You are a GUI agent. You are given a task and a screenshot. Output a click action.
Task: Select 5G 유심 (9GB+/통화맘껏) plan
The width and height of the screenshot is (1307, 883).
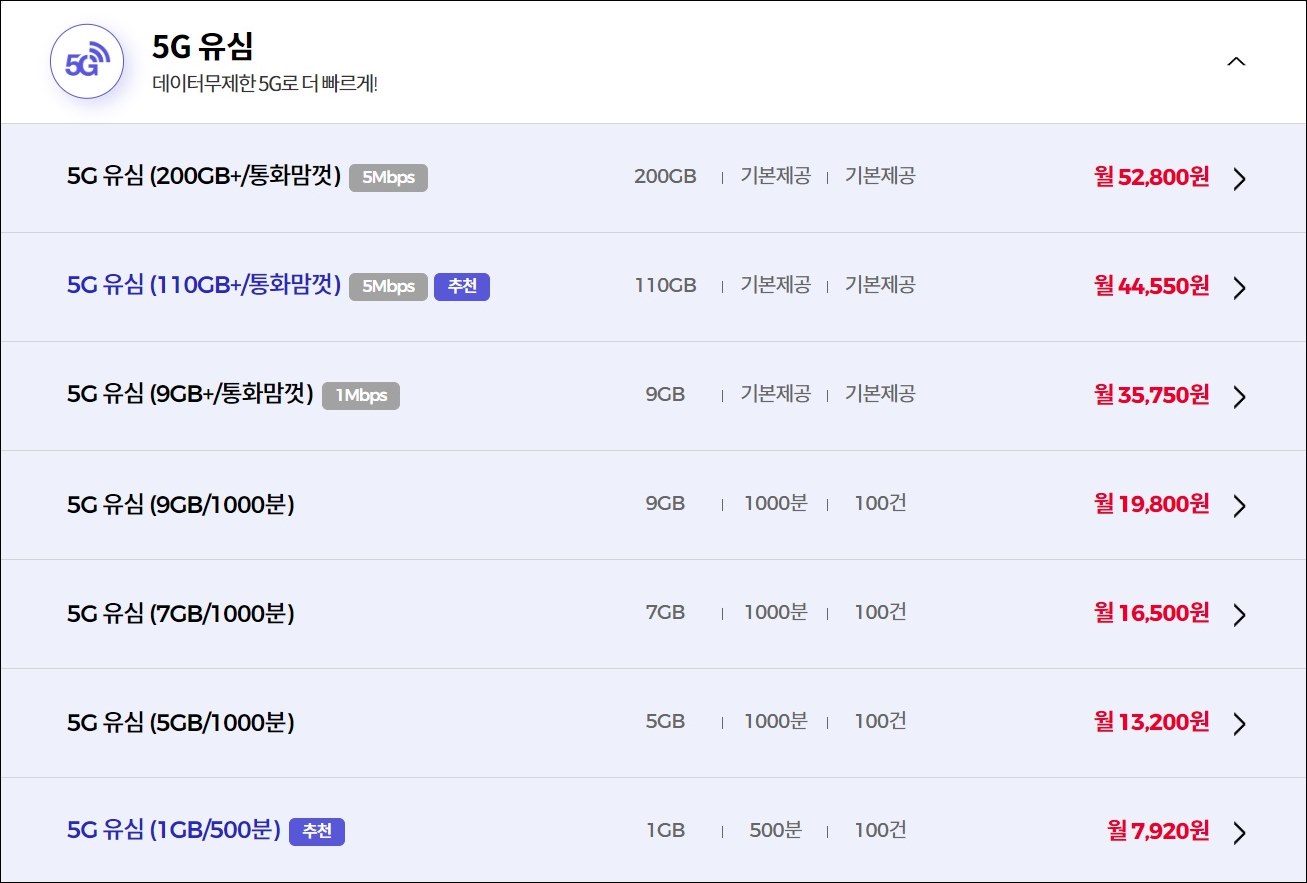pyautogui.click(x=191, y=395)
